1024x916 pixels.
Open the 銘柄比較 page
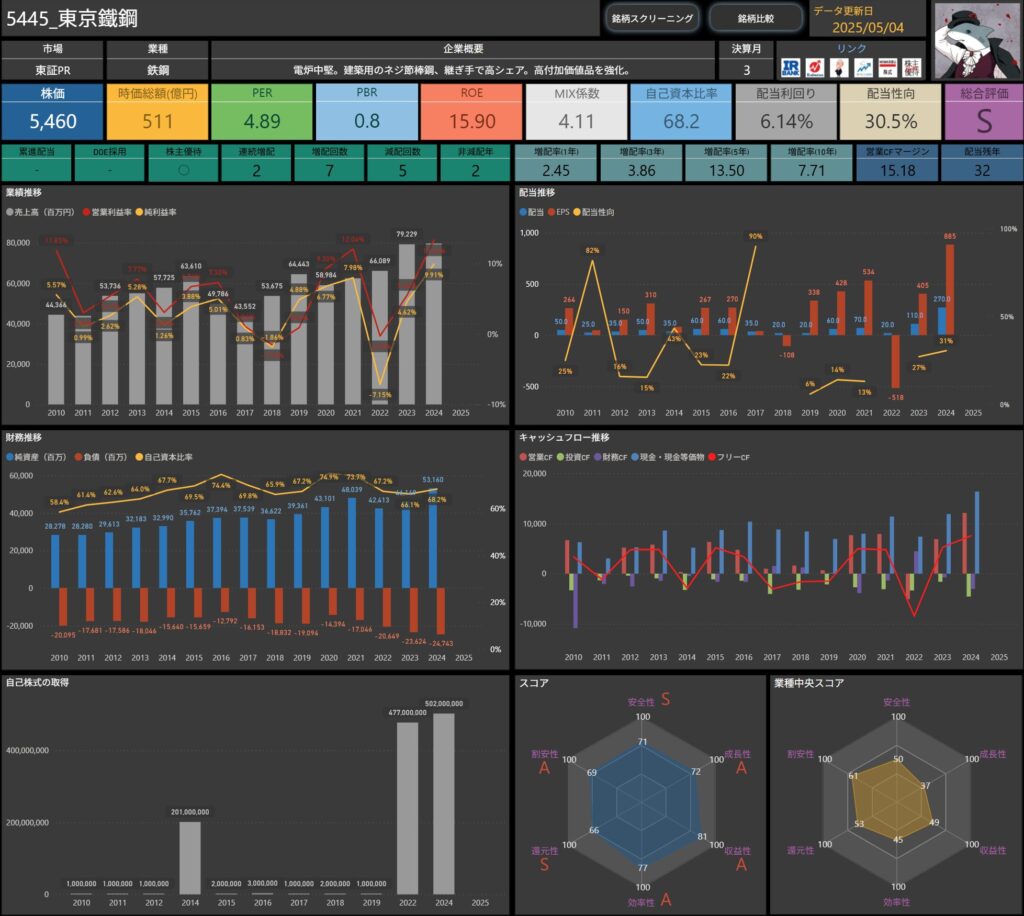[756, 18]
